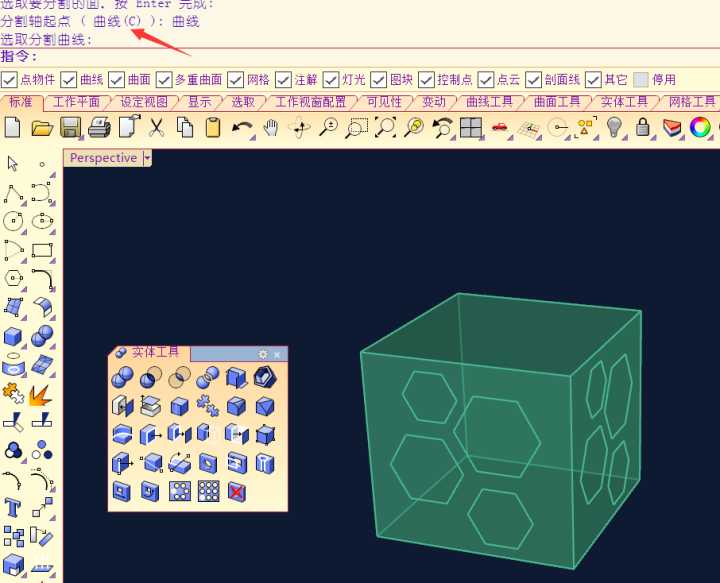Click the Perspective viewport title label
This screenshot has width=720, height=583.
coord(103,158)
